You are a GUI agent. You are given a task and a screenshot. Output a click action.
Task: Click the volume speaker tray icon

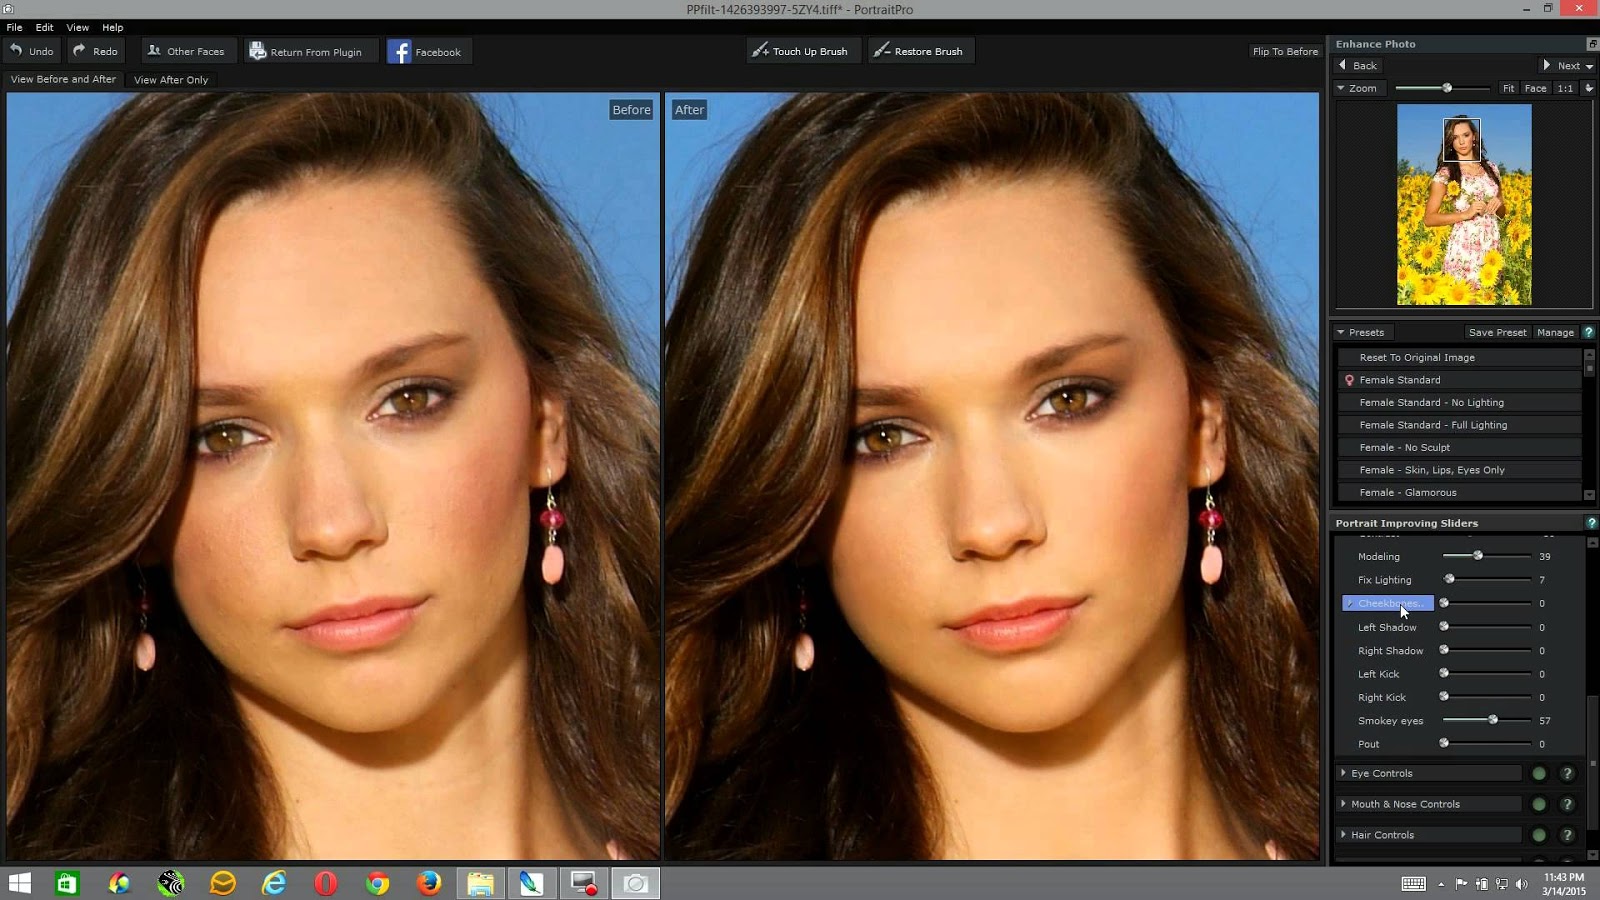(1522, 884)
